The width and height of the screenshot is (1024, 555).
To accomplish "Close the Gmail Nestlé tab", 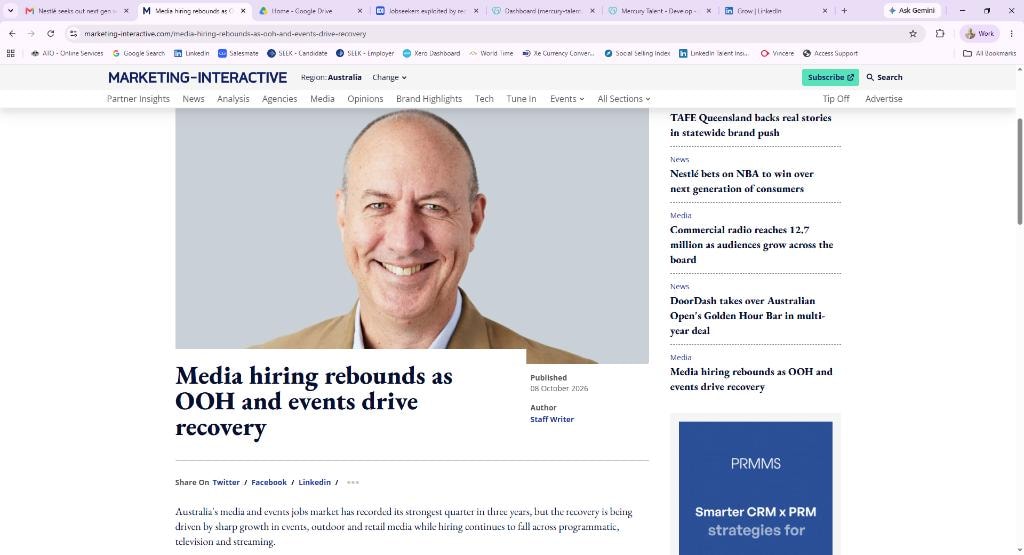I will tap(127, 11).
